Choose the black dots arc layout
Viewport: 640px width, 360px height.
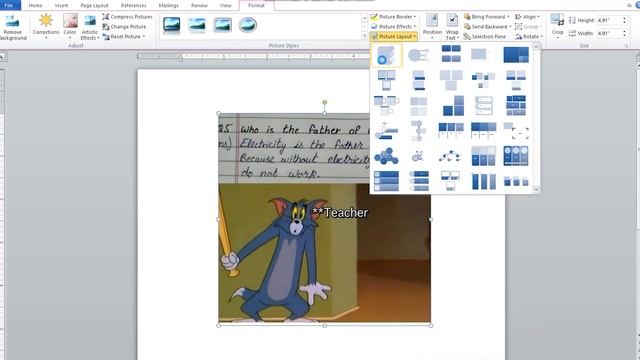pyautogui.click(x=449, y=156)
